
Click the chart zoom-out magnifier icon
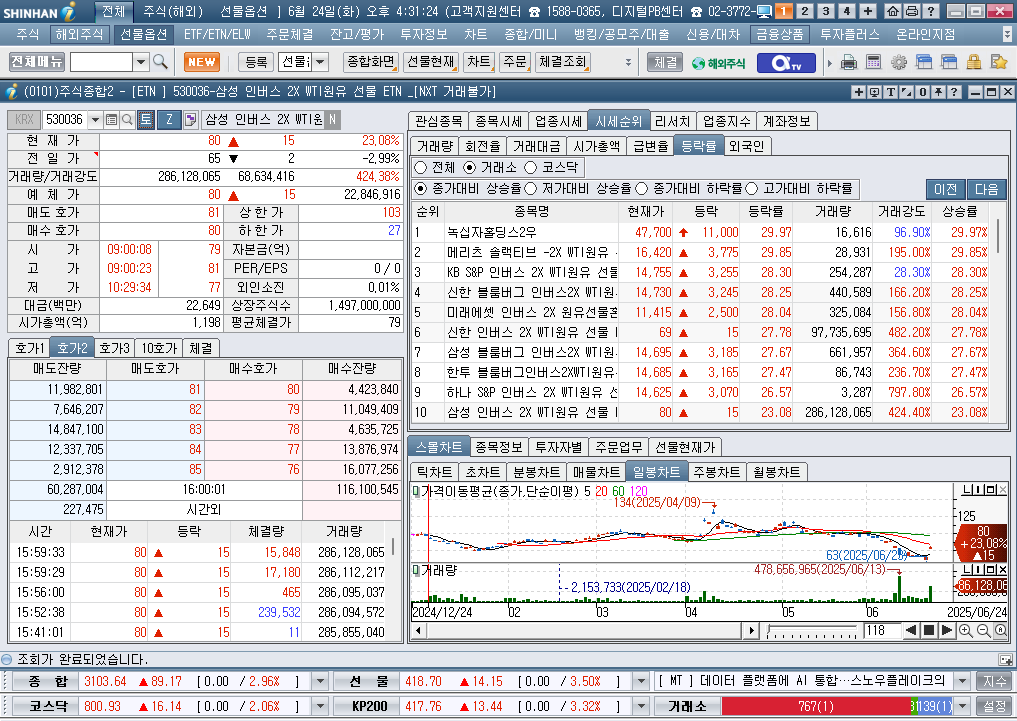coord(983,630)
